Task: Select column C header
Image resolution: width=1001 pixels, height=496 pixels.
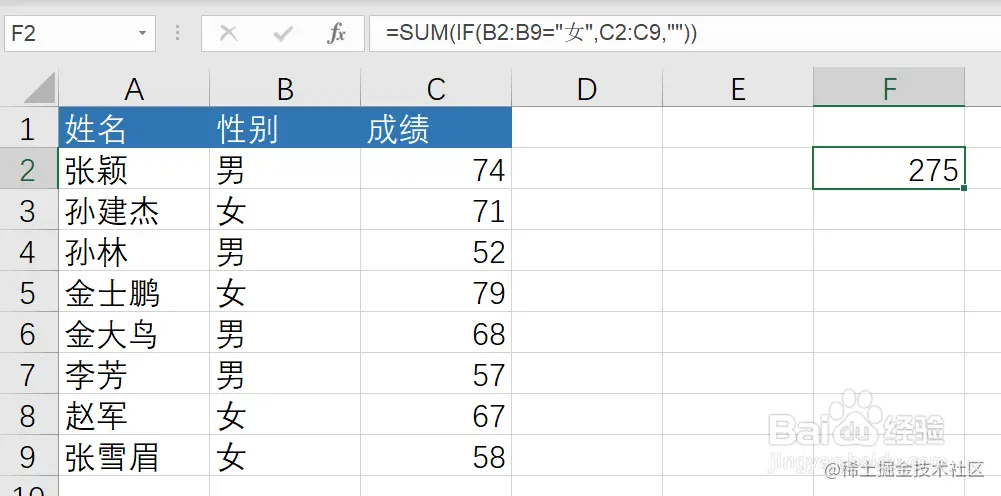Action: (x=436, y=88)
